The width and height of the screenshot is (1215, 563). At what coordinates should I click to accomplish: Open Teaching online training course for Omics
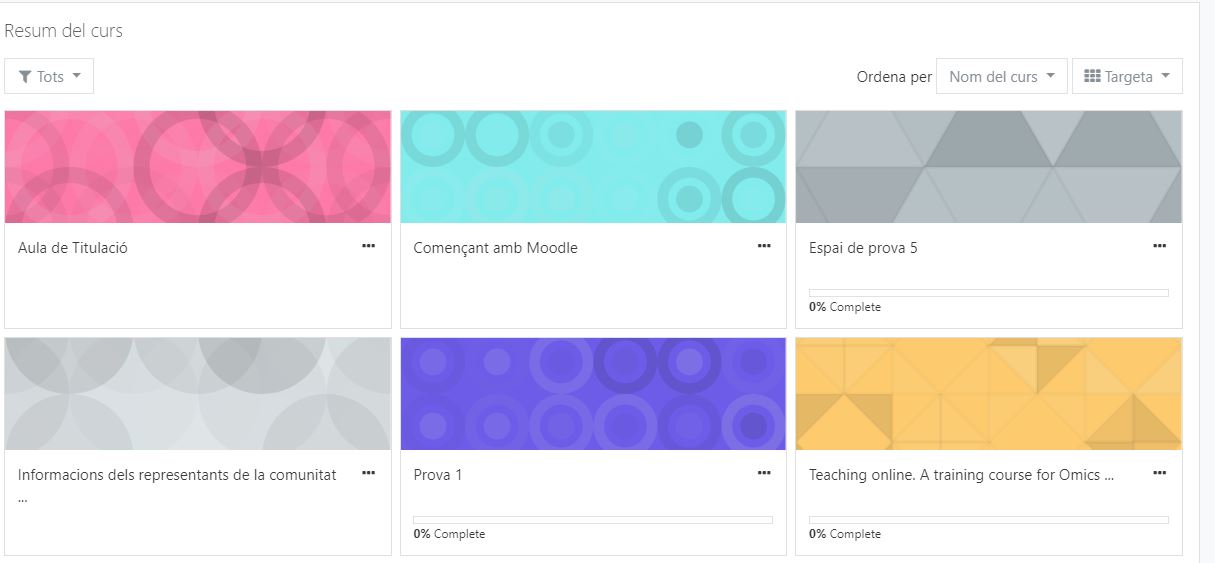click(960, 475)
